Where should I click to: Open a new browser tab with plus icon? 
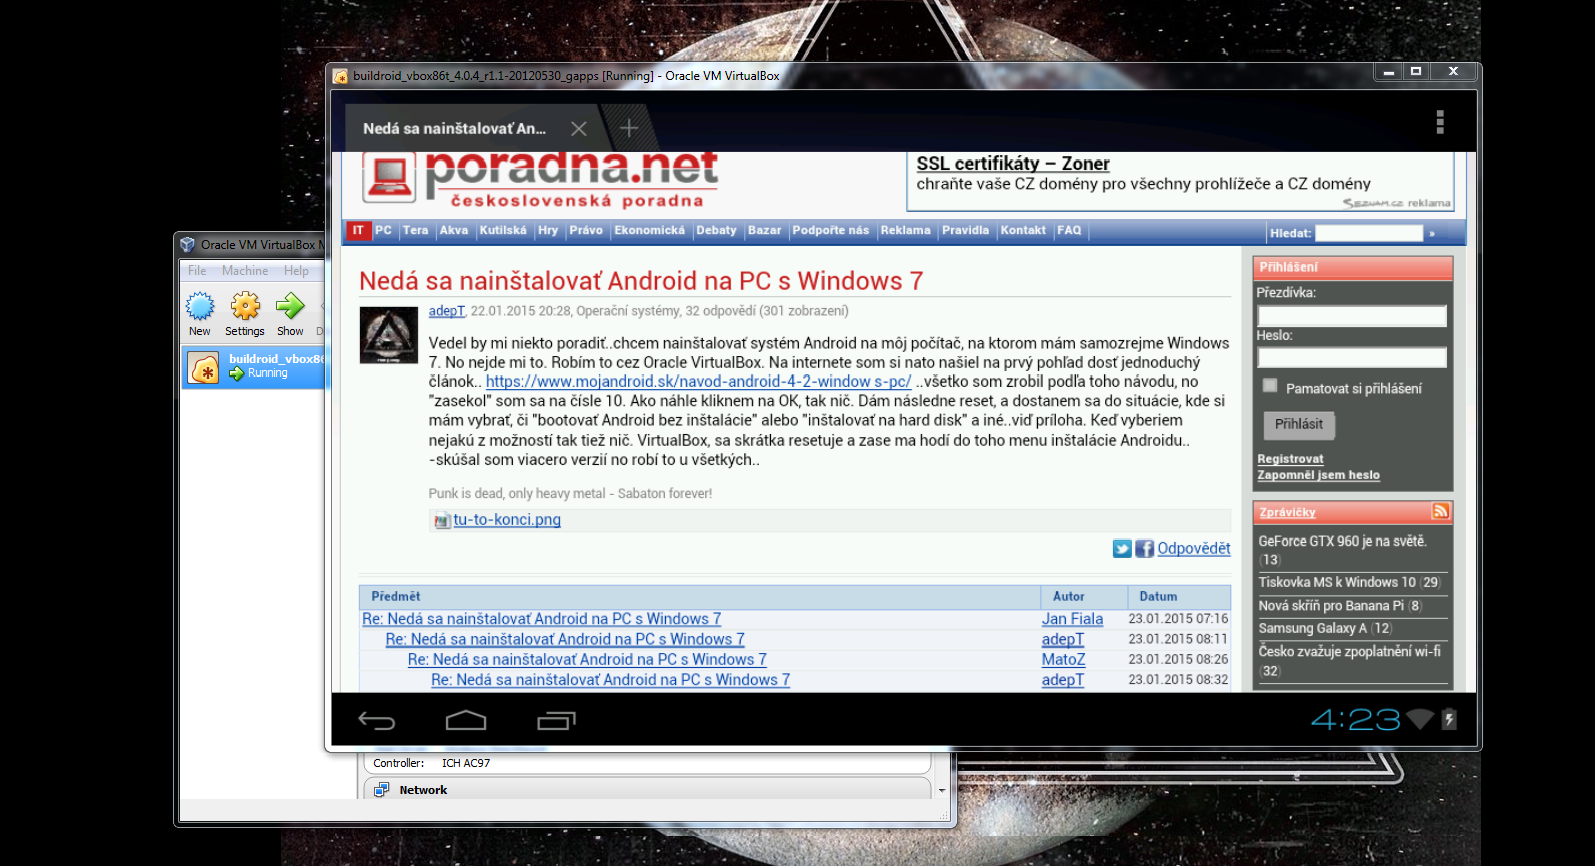[629, 128]
